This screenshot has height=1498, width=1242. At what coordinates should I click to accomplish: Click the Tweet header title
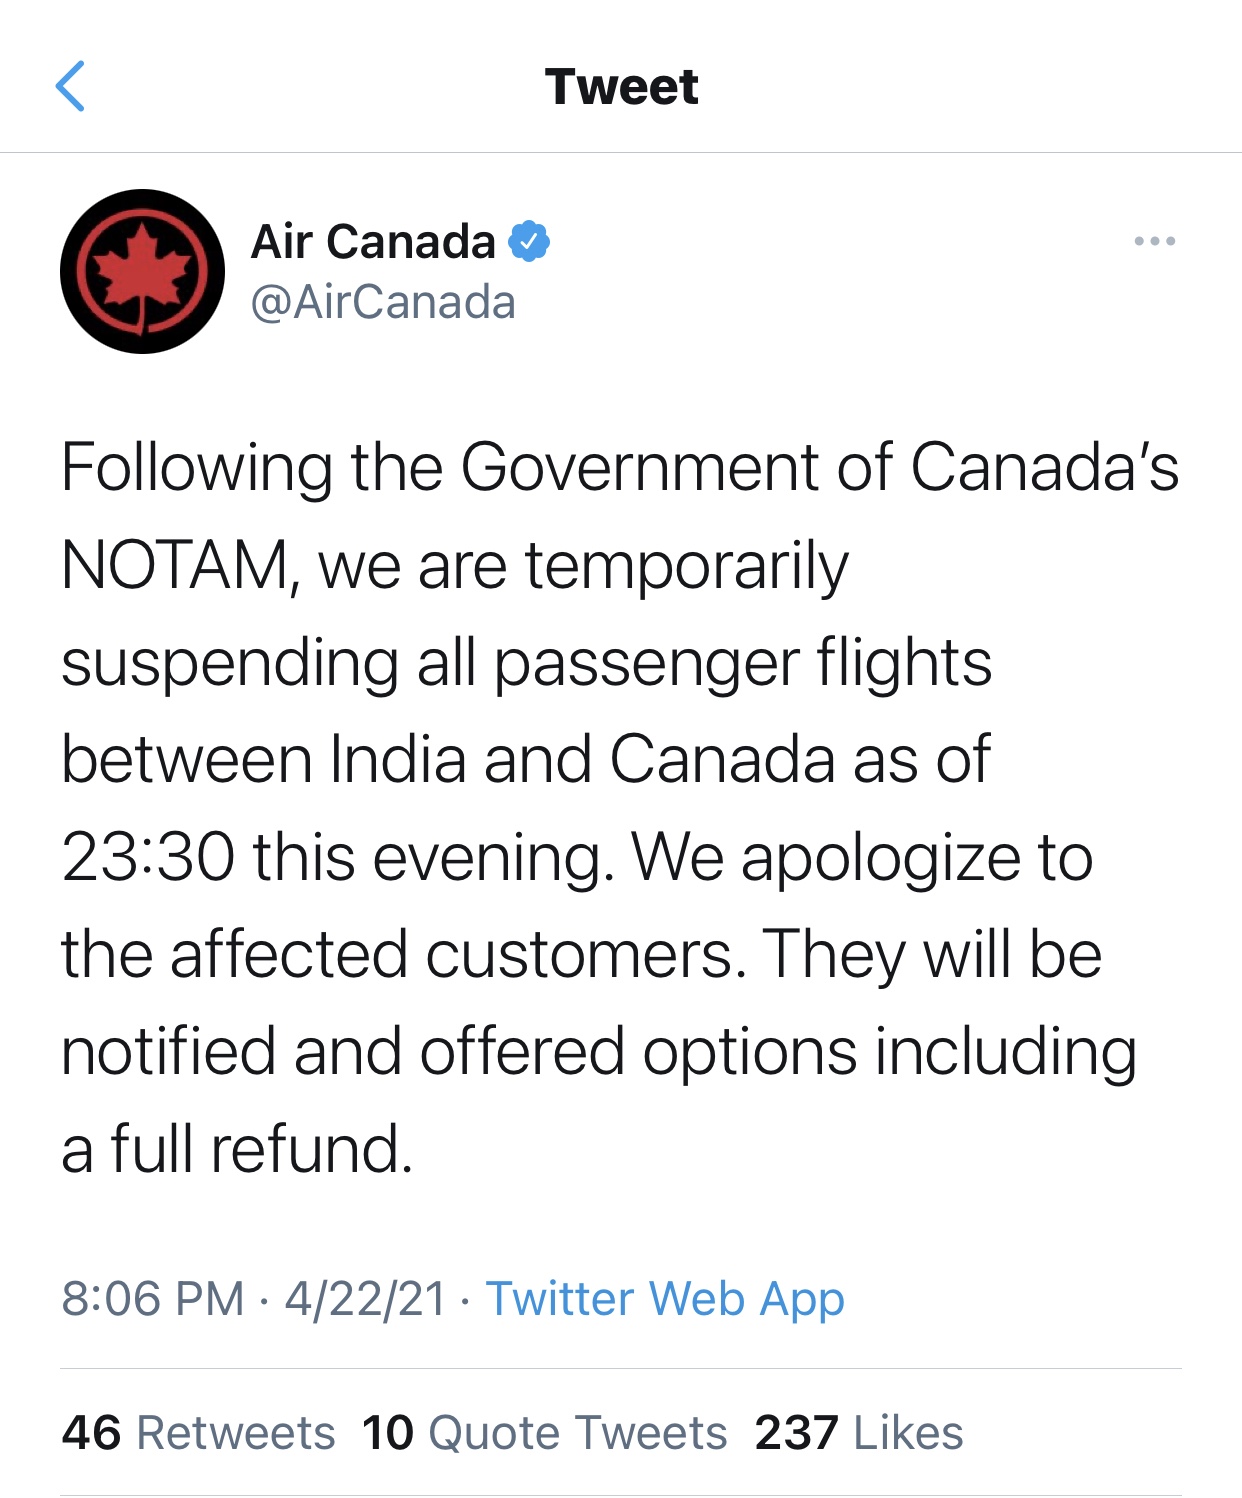(x=621, y=87)
